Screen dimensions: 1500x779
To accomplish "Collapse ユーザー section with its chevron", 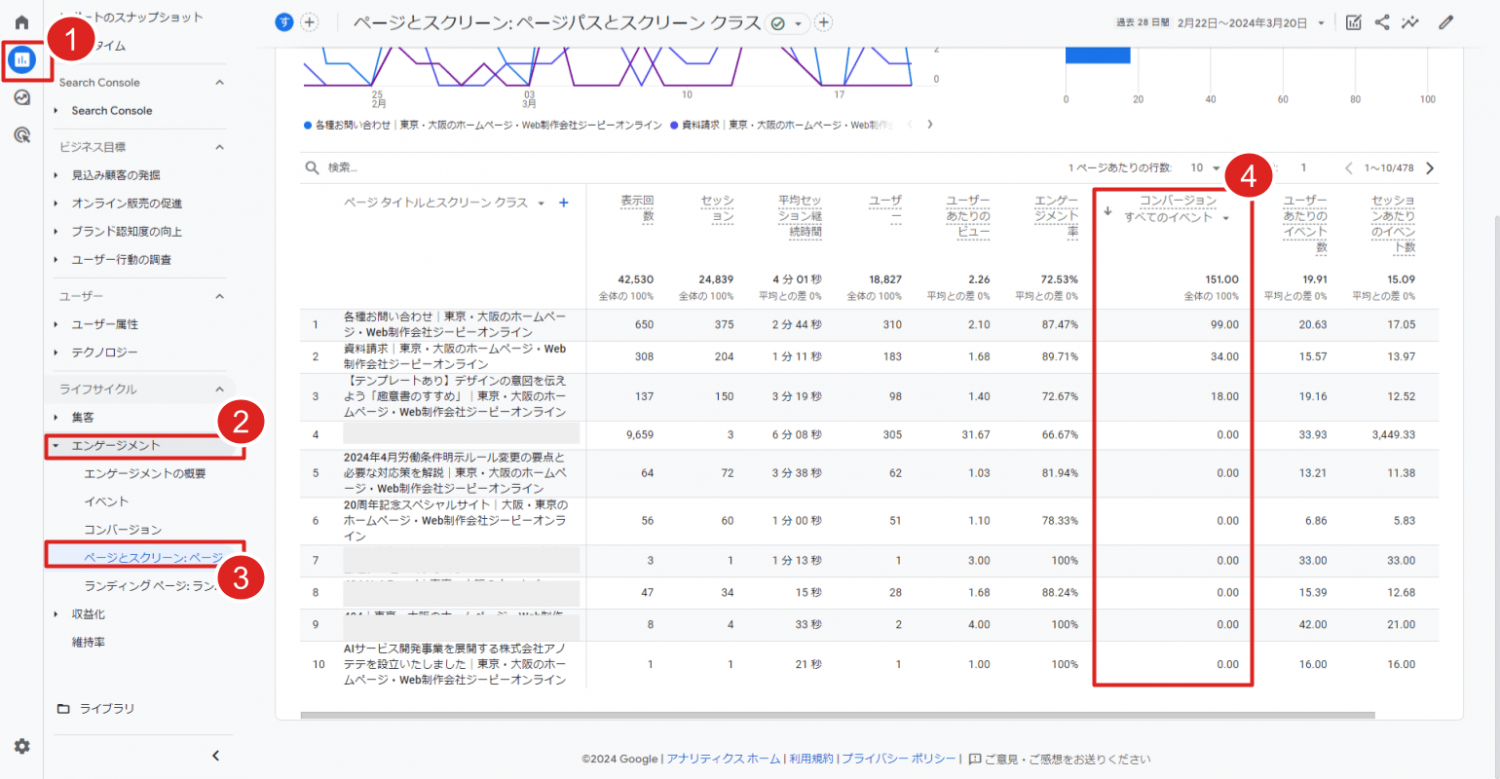I will [x=220, y=296].
